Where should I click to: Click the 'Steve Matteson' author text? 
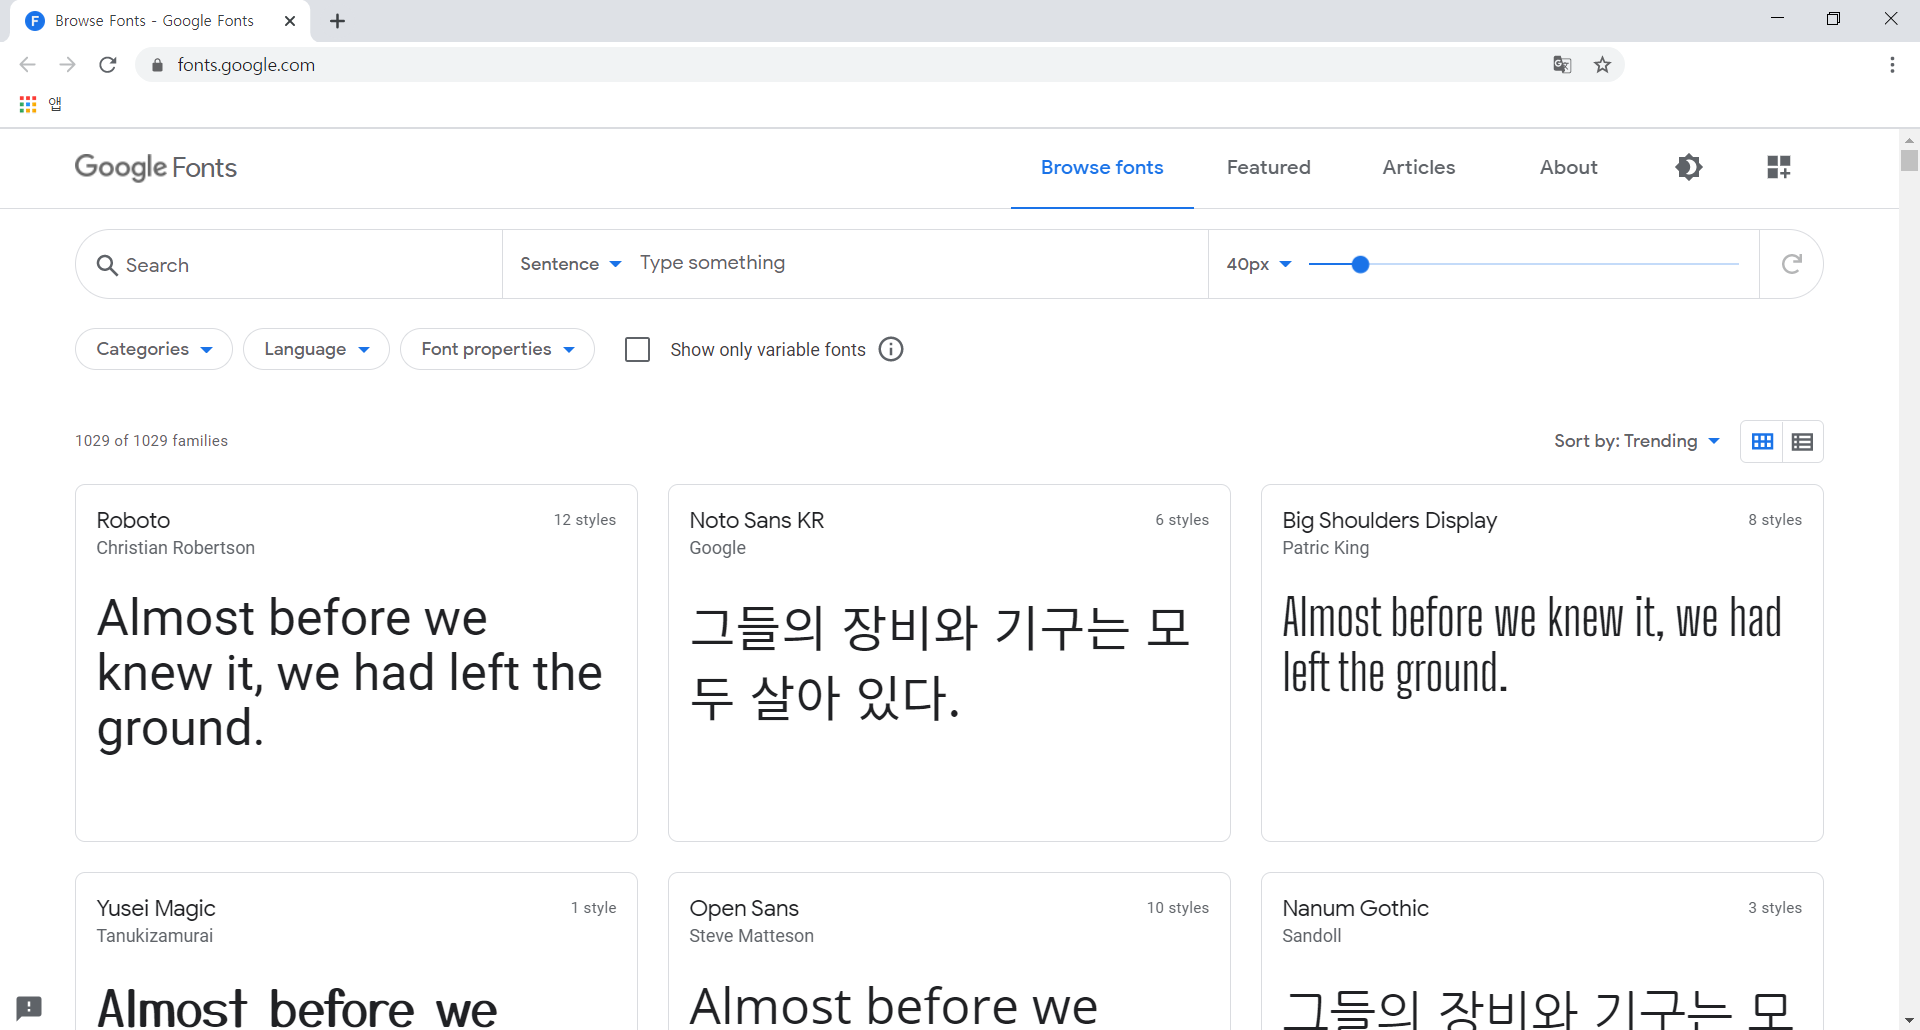pos(751,936)
